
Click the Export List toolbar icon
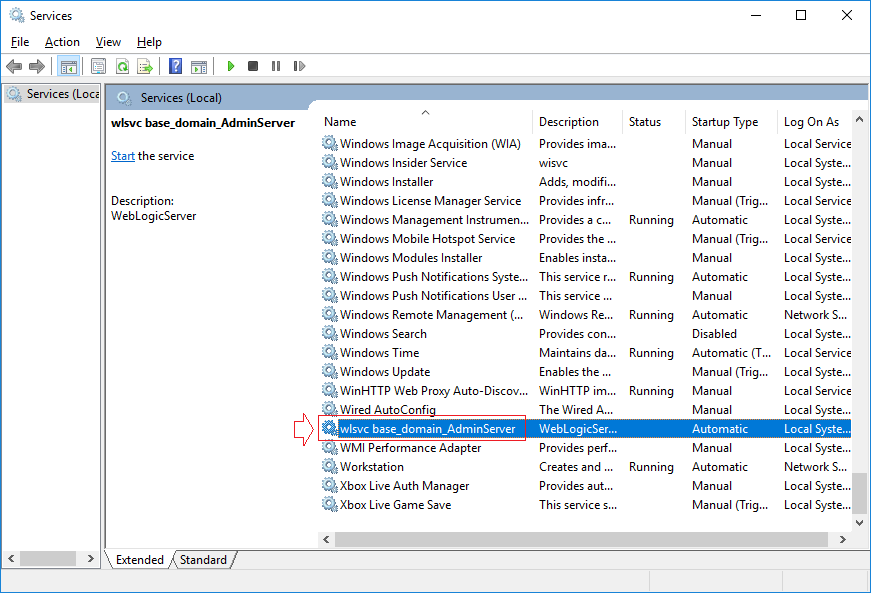[145, 67]
